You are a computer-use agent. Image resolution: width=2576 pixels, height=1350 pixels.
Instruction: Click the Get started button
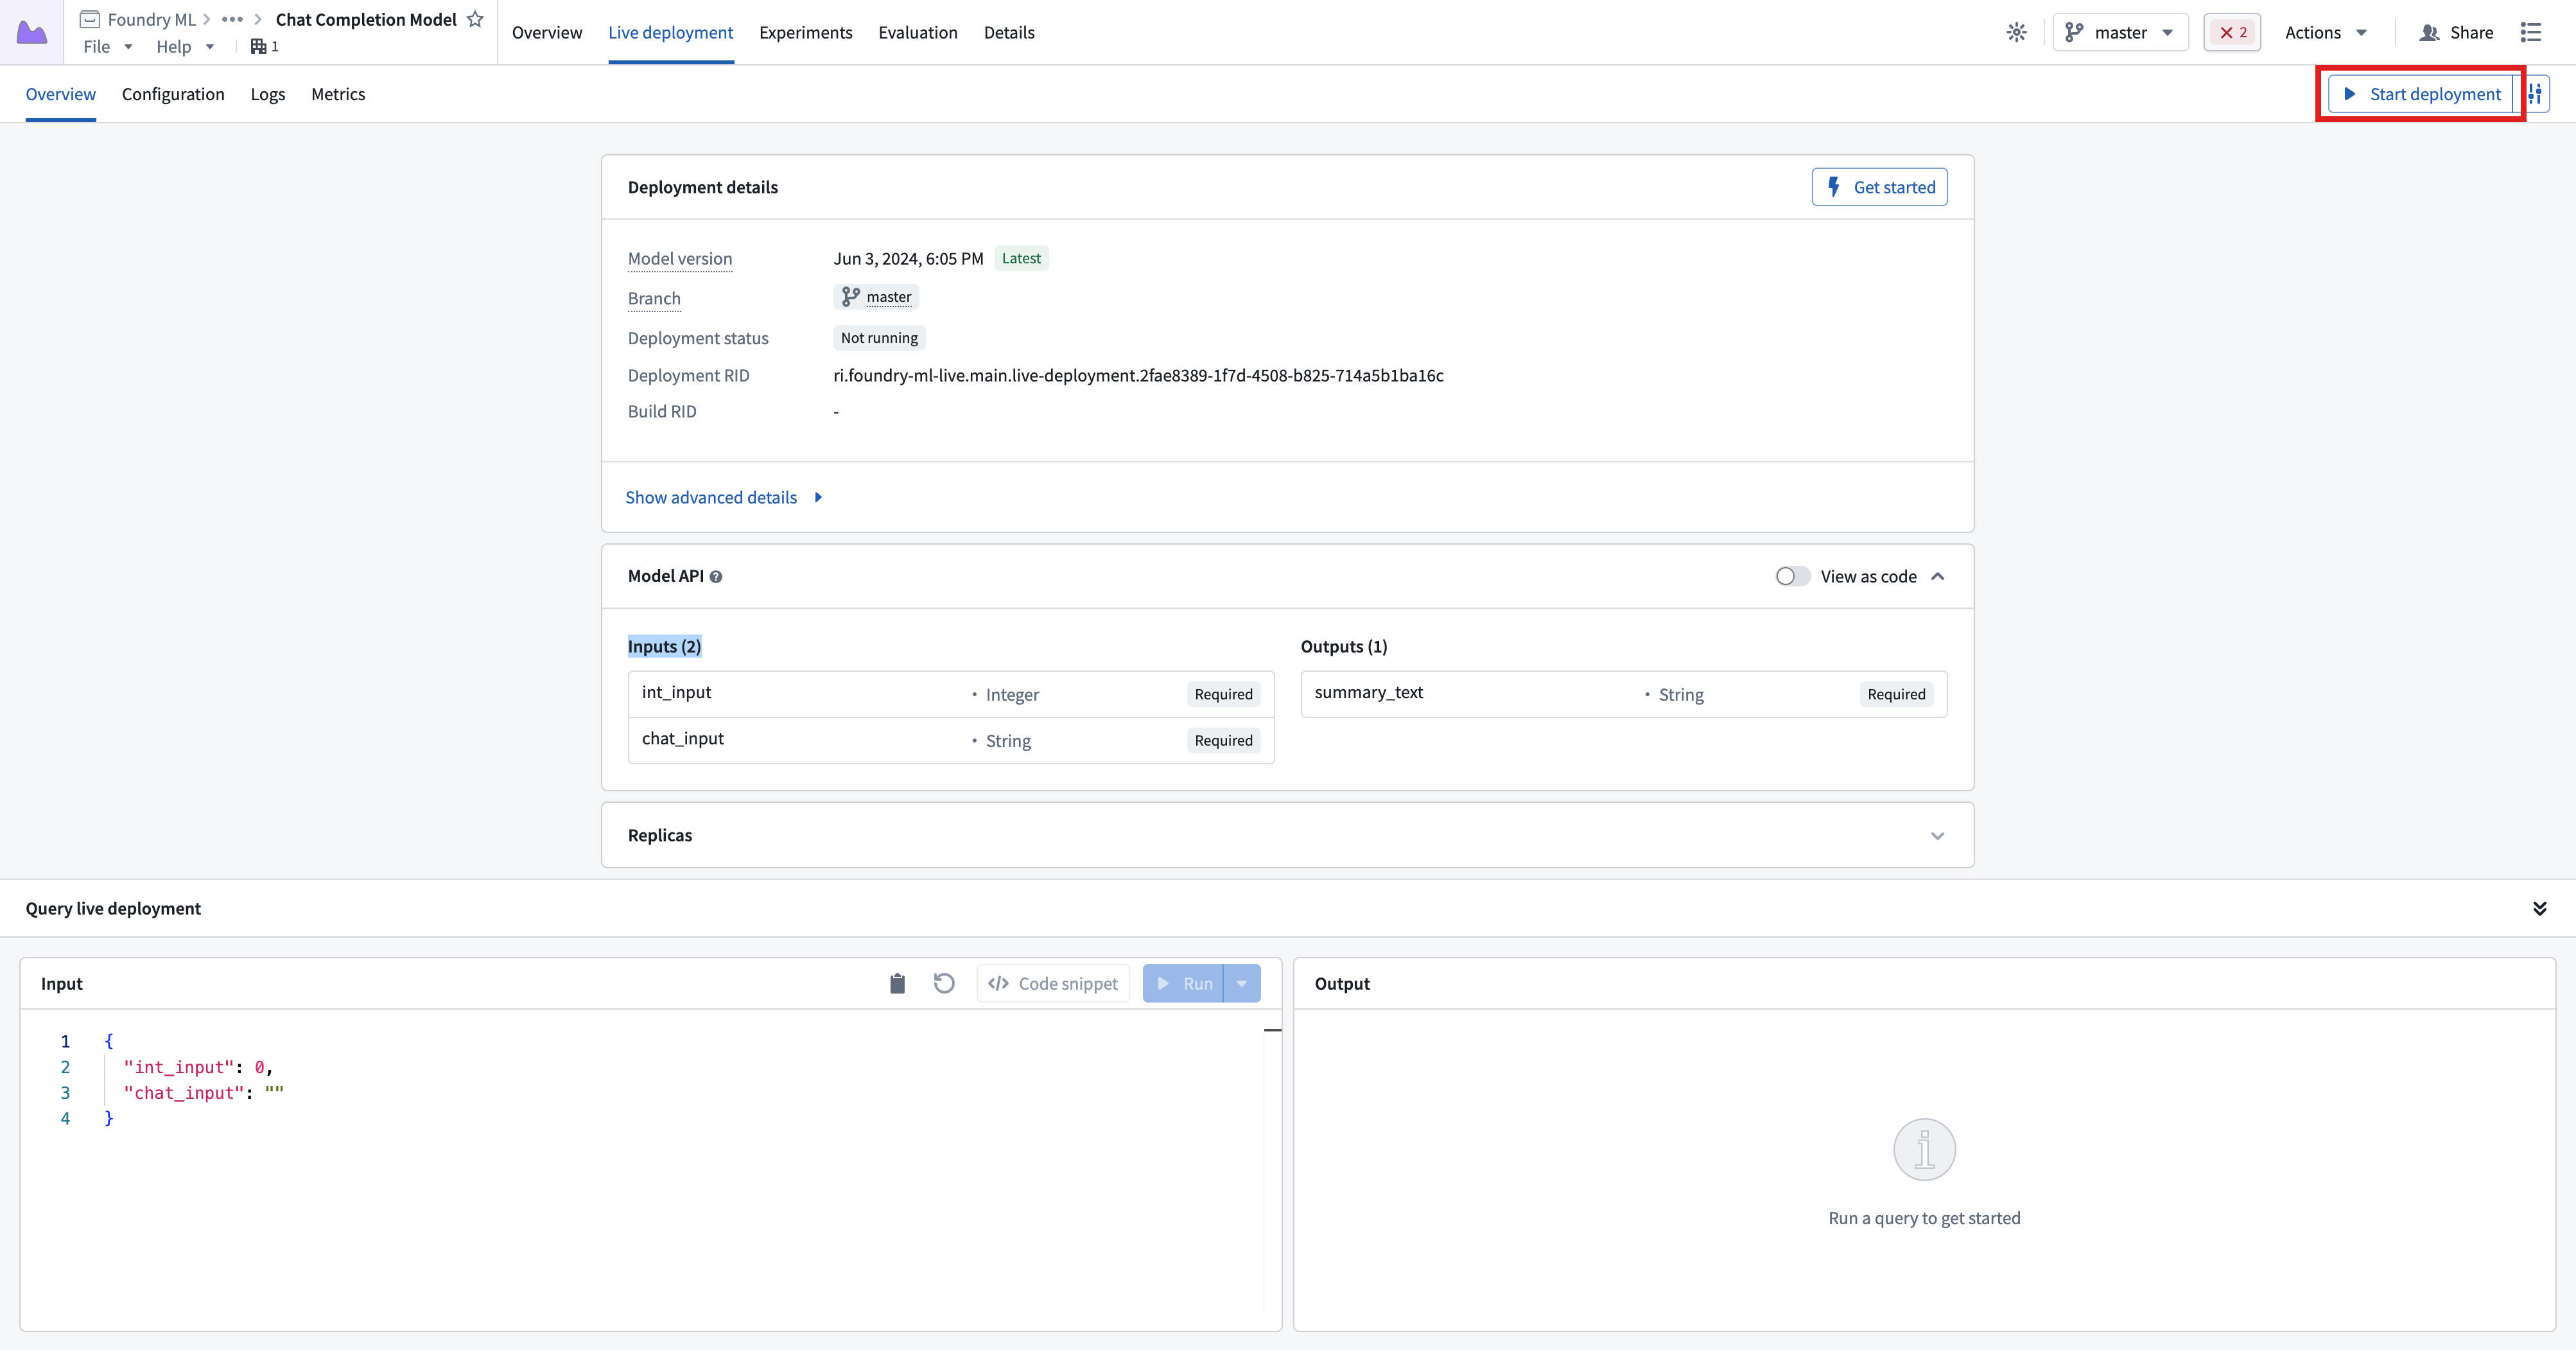click(x=1879, y=187)
